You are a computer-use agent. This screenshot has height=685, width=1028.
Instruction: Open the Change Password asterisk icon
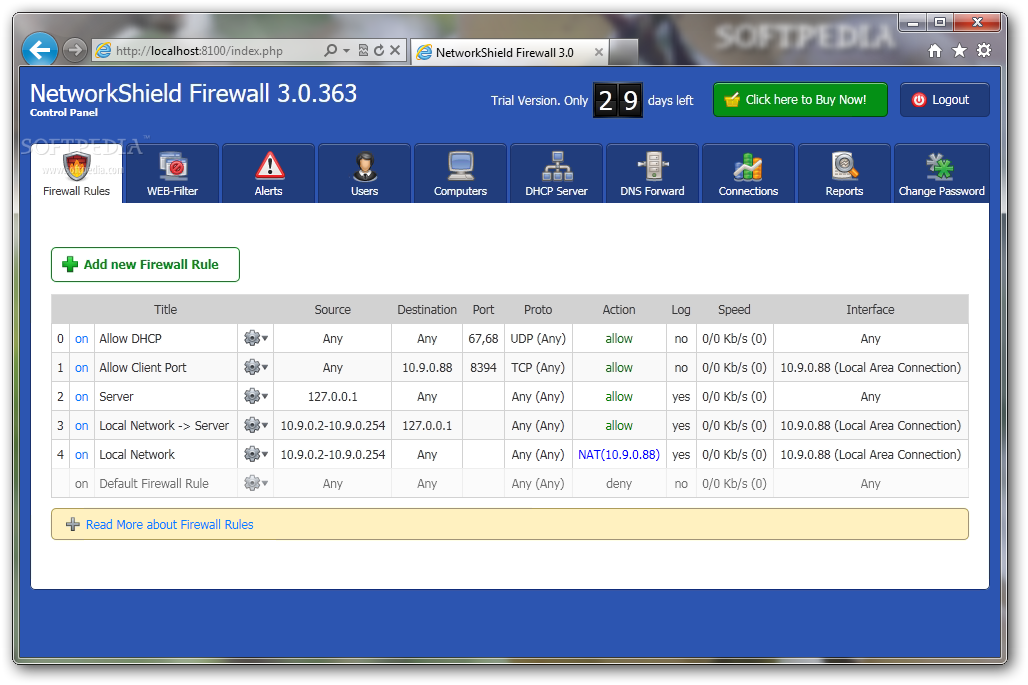click(939, 166)
